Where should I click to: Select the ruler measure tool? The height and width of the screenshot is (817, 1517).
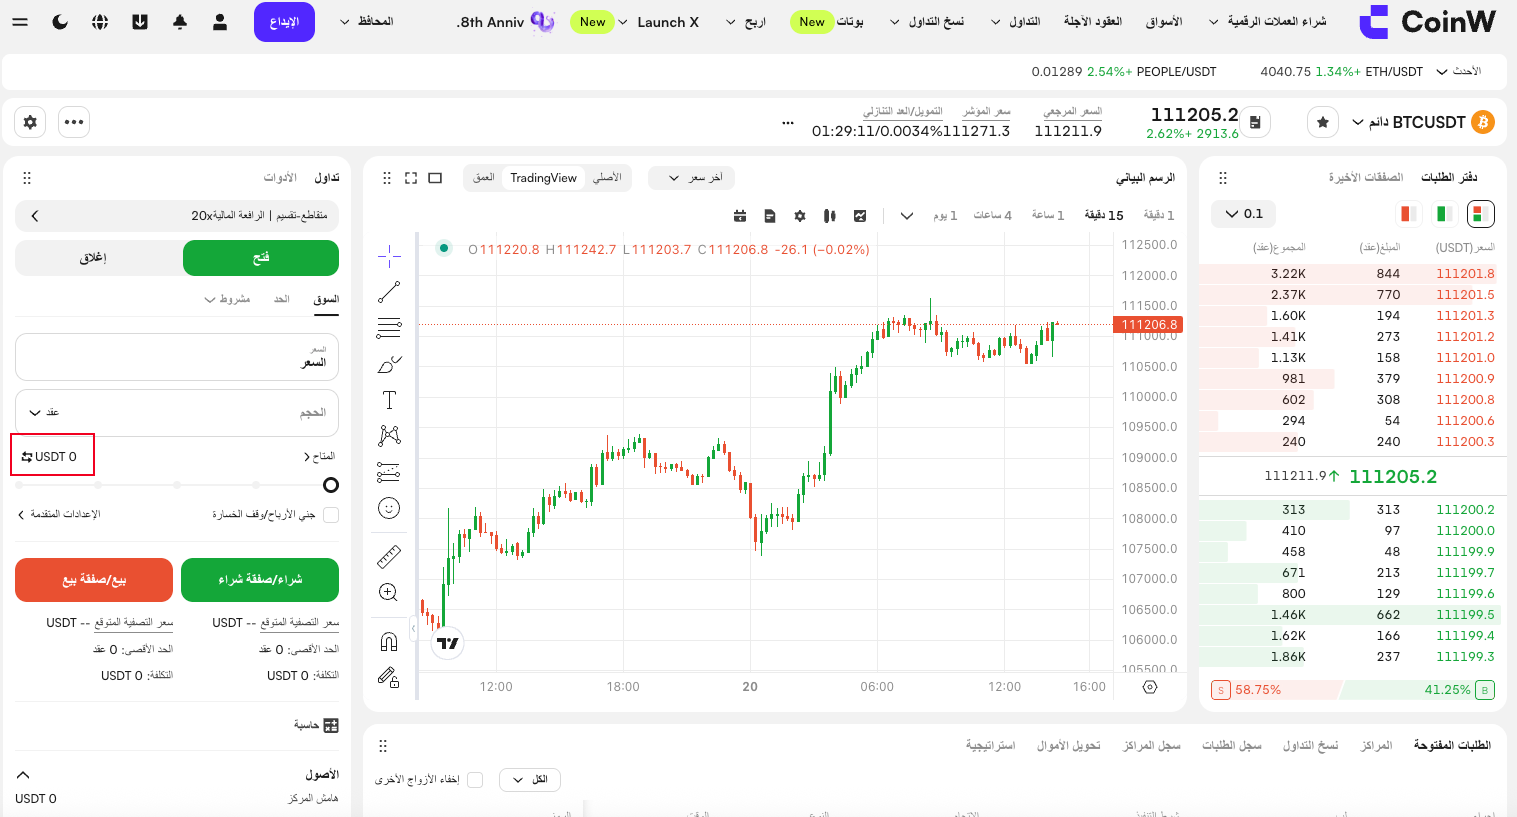click(389, 556)
